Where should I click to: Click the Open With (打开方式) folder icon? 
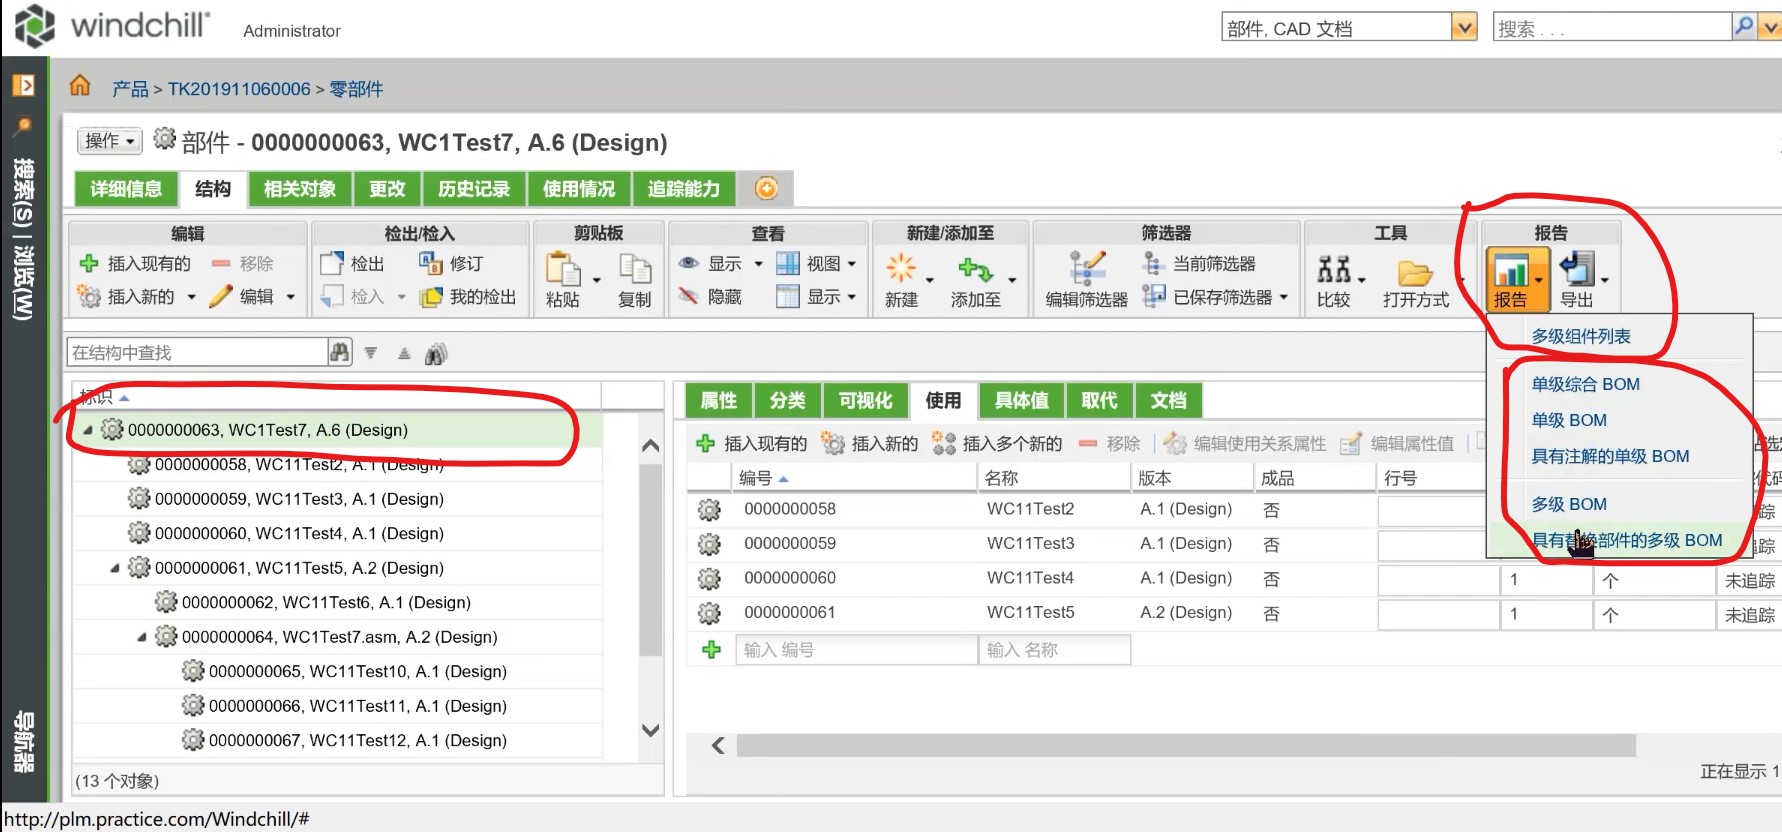pos(1415,271)
